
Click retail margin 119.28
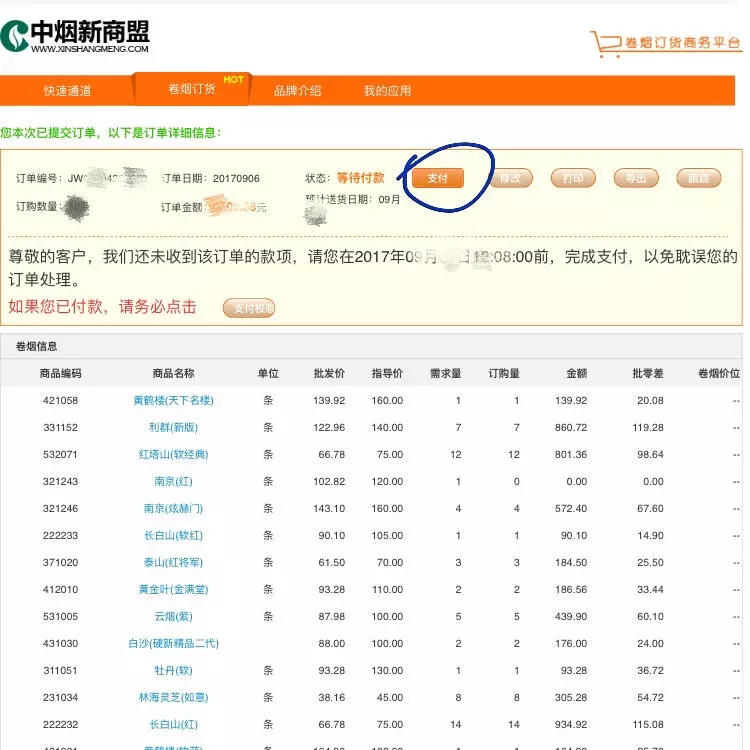point(648,427)
